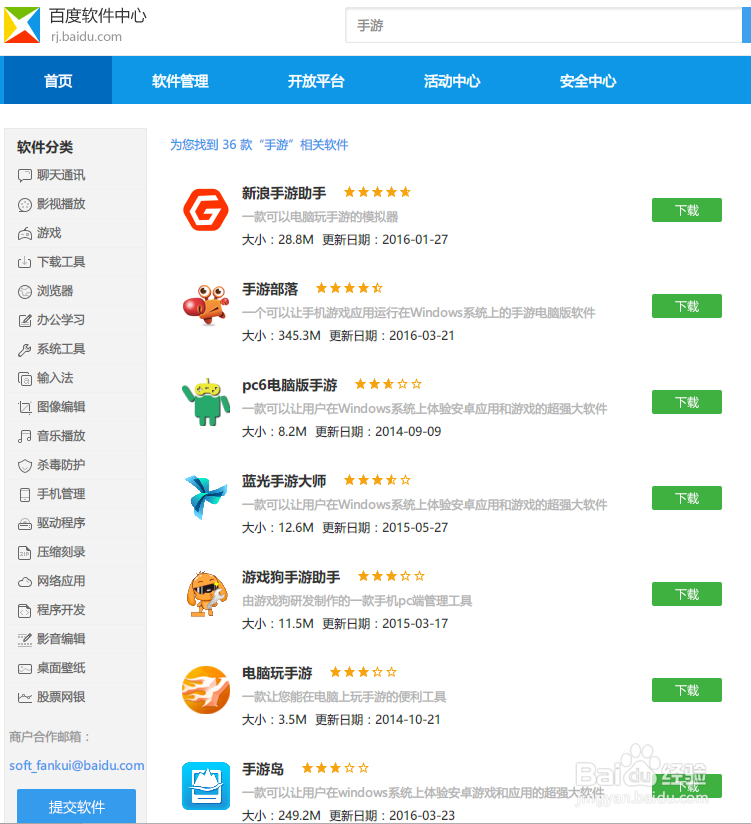Download pc6电脑版手游 with its 下载 button
751x824 pixels.
pyautogui.click(x=686, y=402)
